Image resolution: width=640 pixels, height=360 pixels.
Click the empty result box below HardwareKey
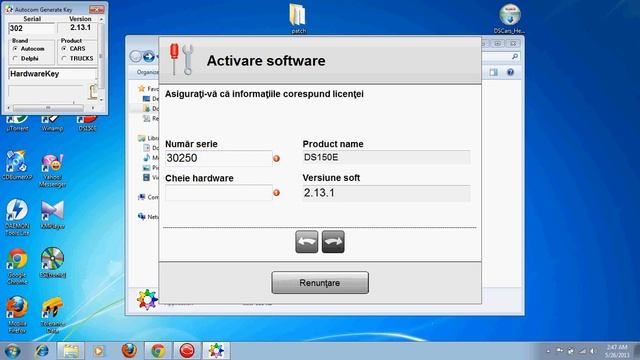(x=46, y=91)
